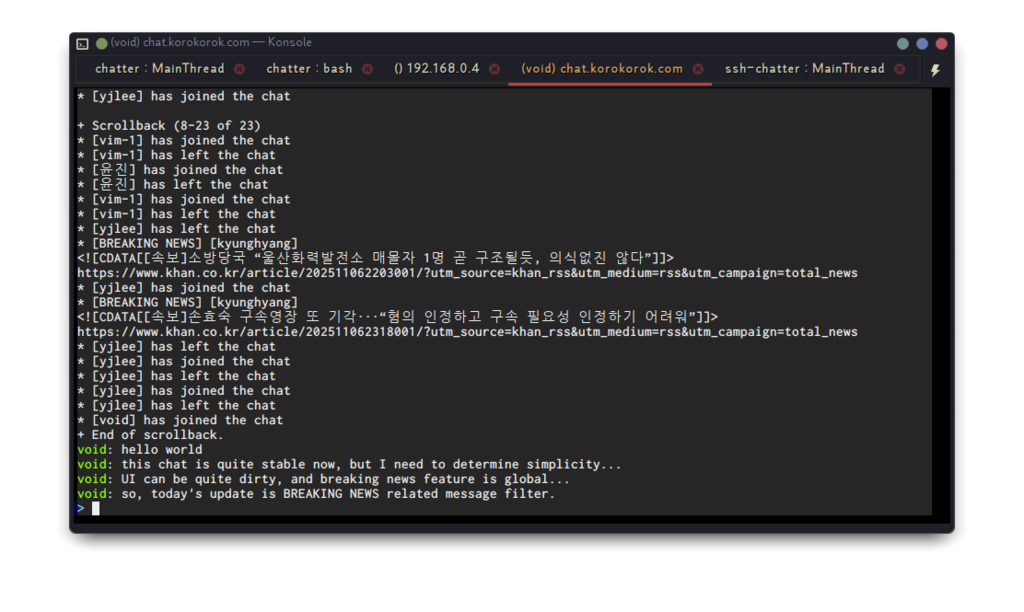The width and height of the screenshot is (1024, 612).
Task: Select the active '(void) chat.korokorok.com' tab
Action: (601, 69)
